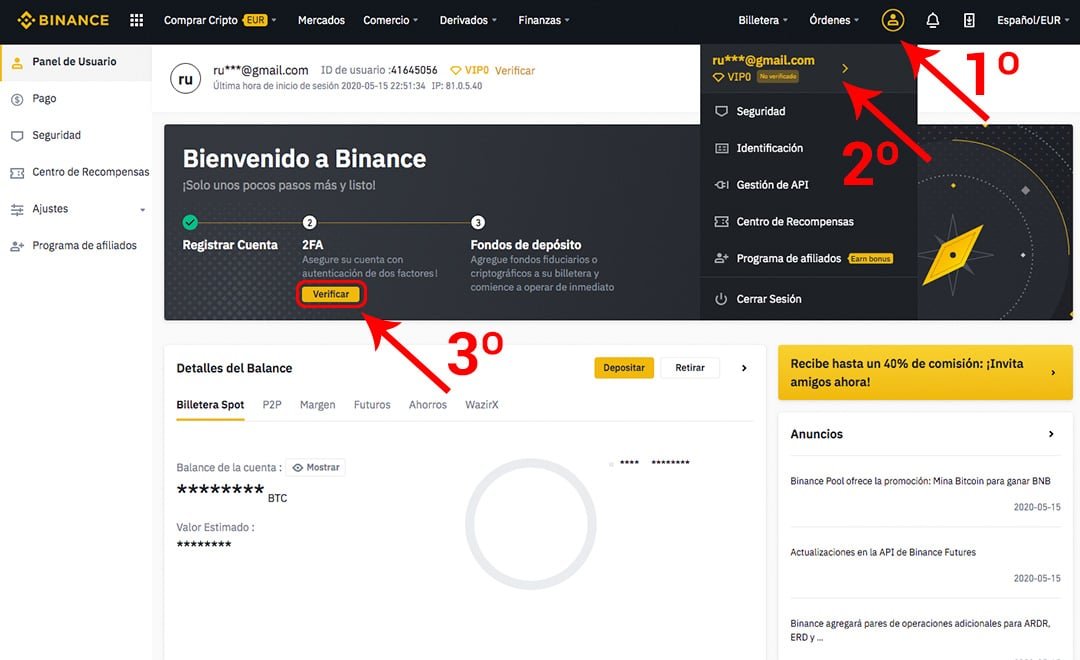Switch to the Billetera Spot tab
The width and height of the screenshot is (1080, 660).
pos(210,405)
